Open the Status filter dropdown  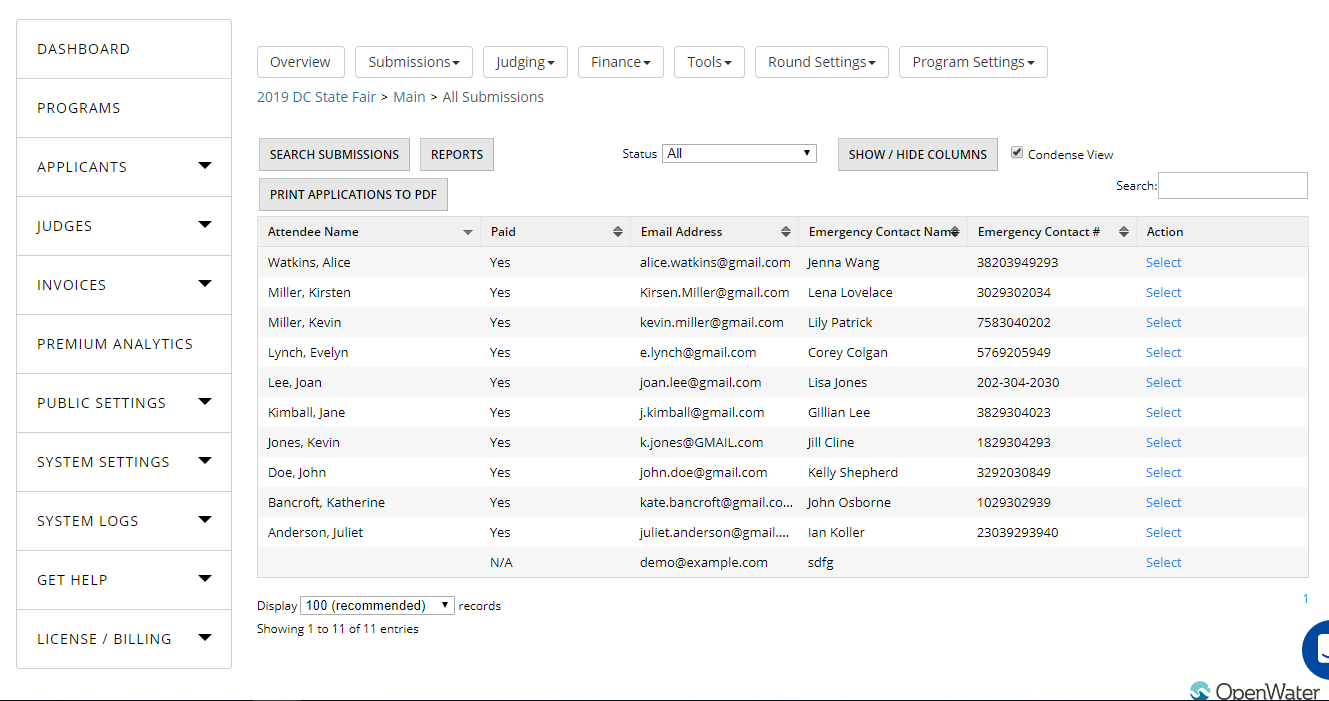click(x=739, y=153)
